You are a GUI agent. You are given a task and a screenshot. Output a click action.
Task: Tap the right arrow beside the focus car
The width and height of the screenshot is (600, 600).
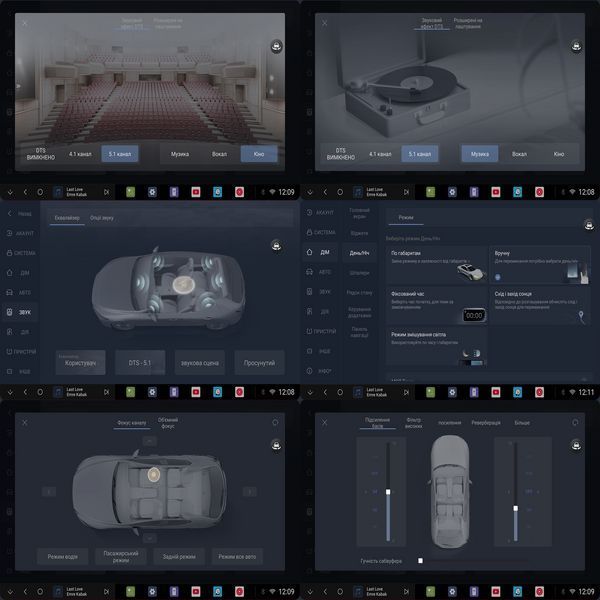tap(249, 491)
